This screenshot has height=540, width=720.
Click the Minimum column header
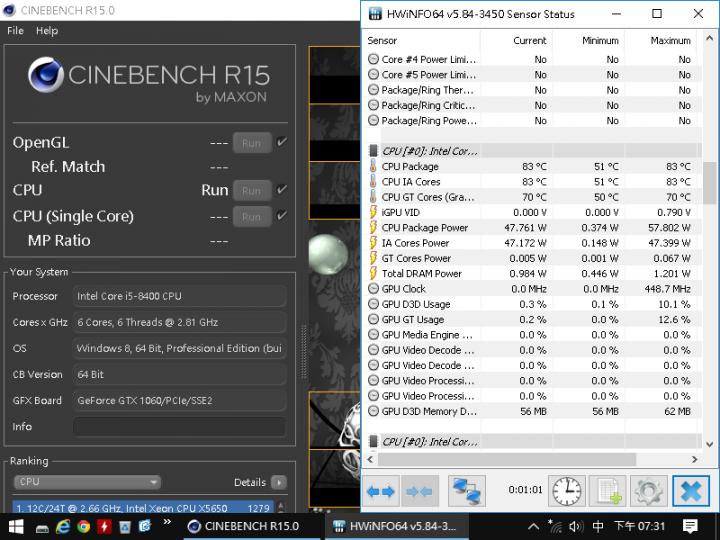click(588, 40)
